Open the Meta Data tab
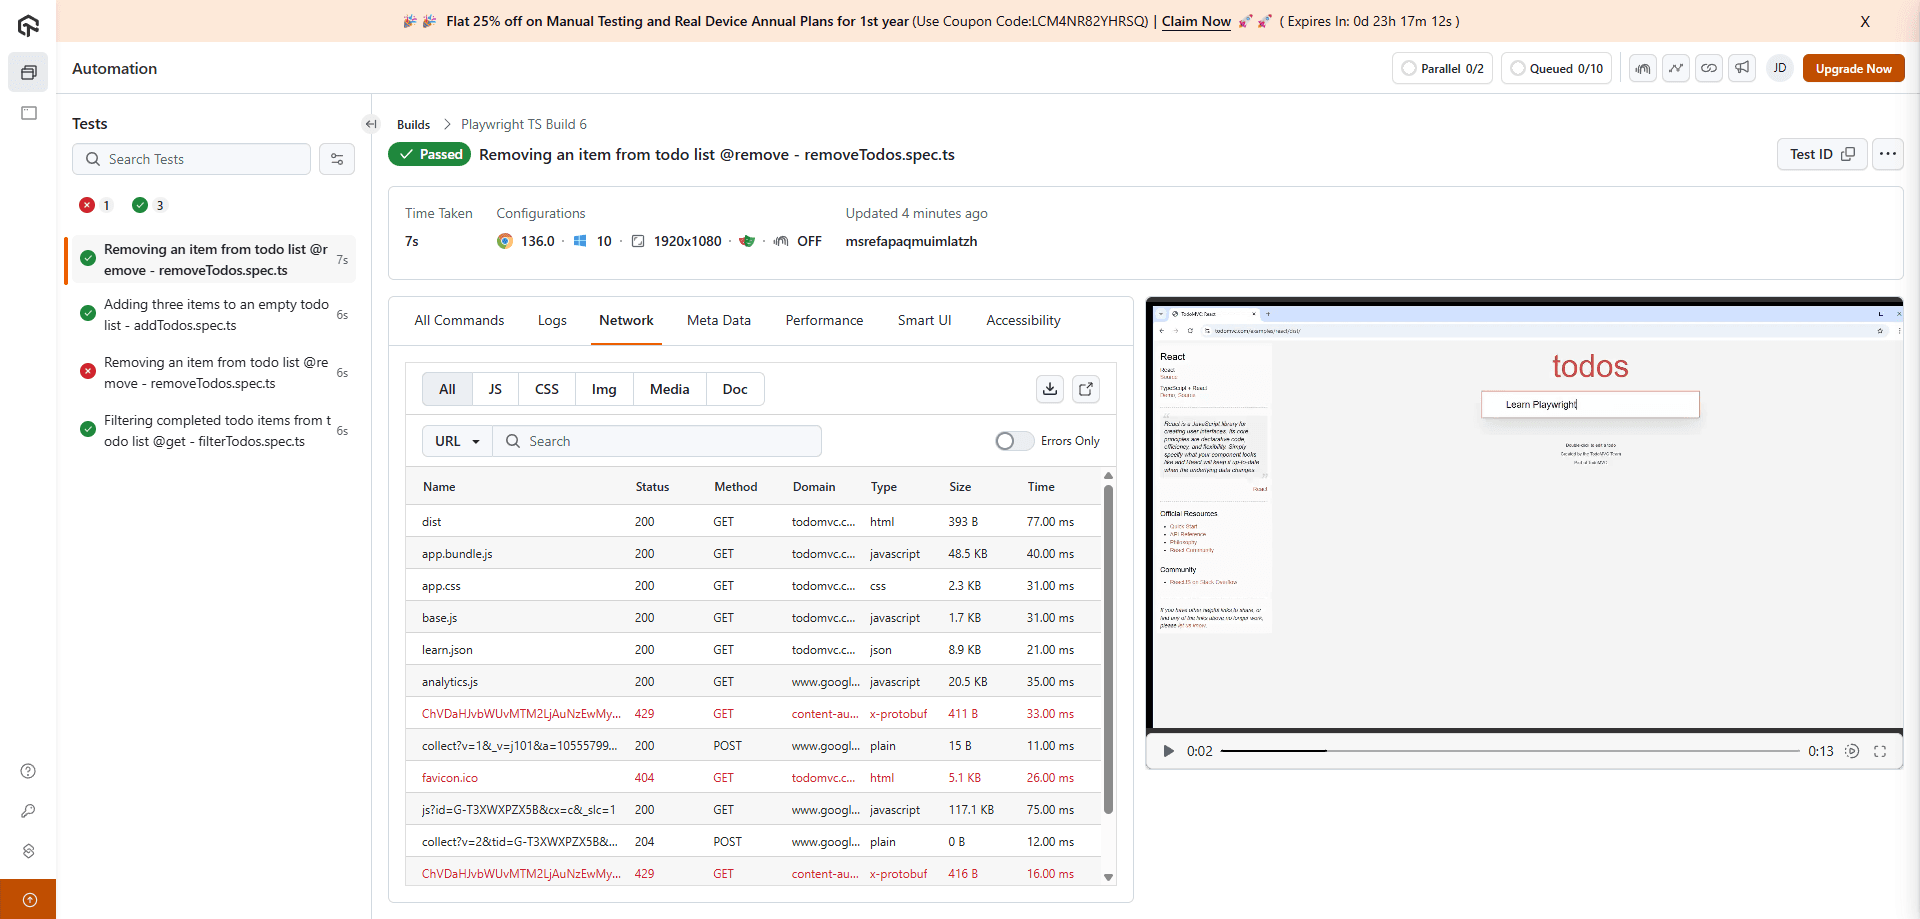Viewport: 1920px width, 919px height. pos(719,320)
